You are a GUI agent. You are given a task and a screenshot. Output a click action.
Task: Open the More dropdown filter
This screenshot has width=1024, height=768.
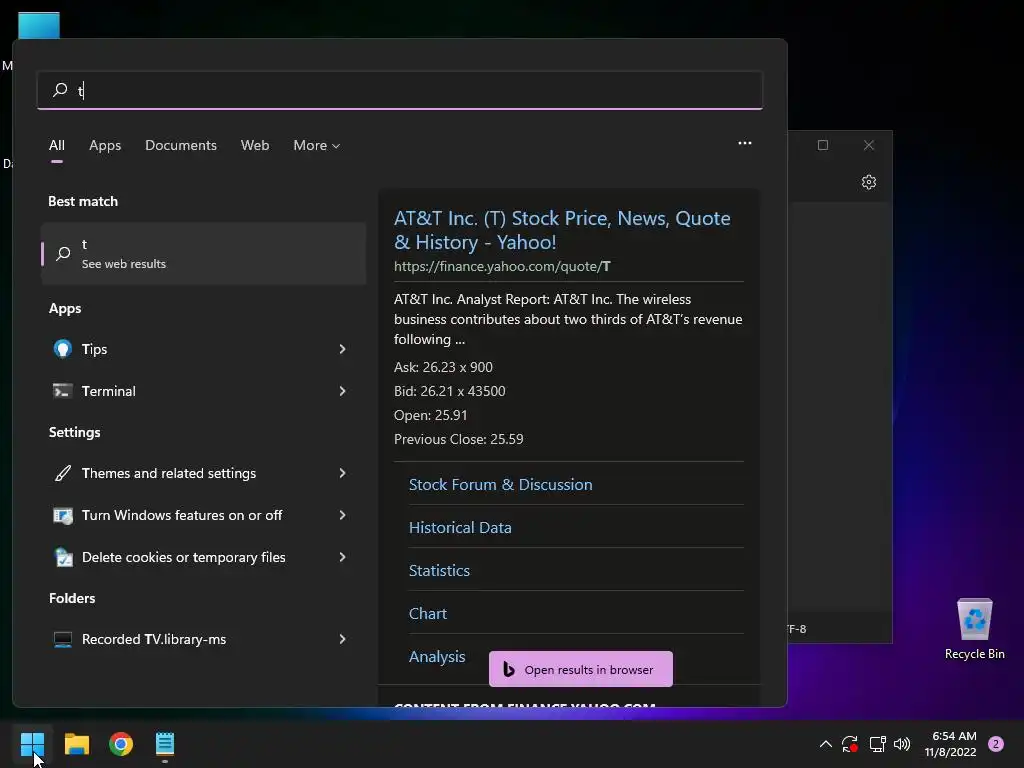pyautogui.click(x=317, y=146)
